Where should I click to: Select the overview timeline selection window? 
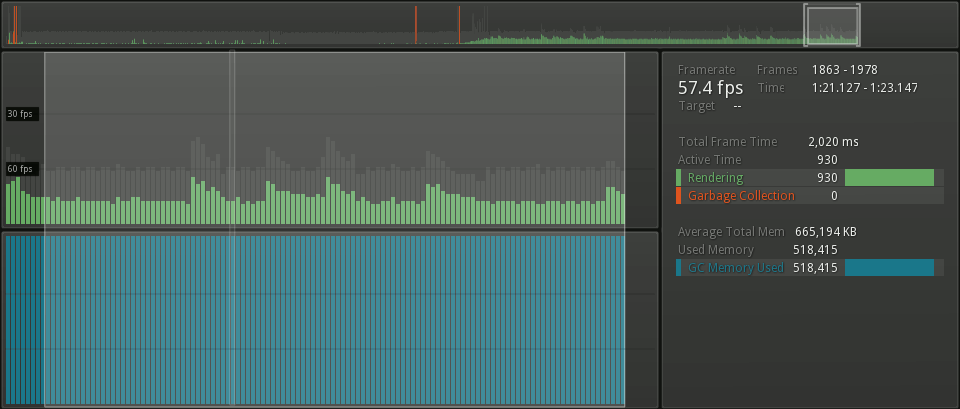point(831,25)
